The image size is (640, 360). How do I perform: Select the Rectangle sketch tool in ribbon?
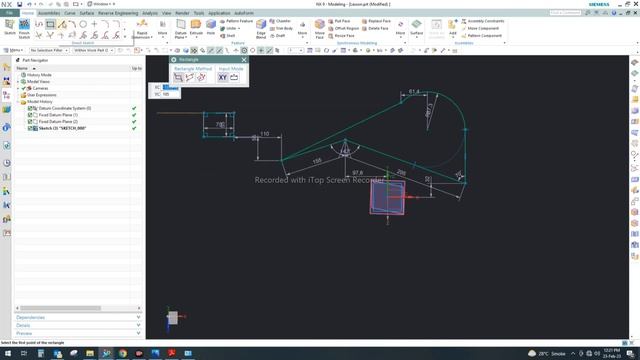50,24
